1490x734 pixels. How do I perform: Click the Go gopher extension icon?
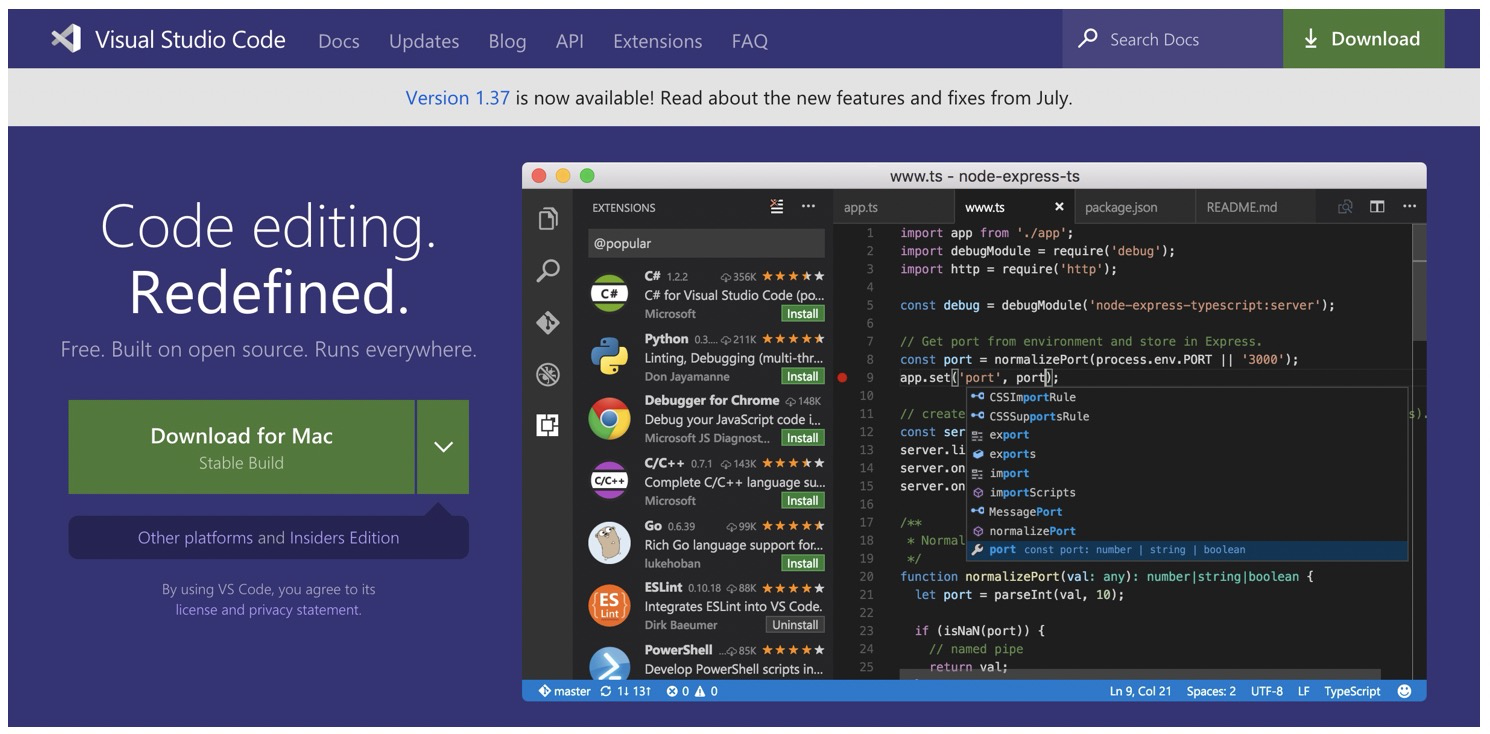[609, 543]
